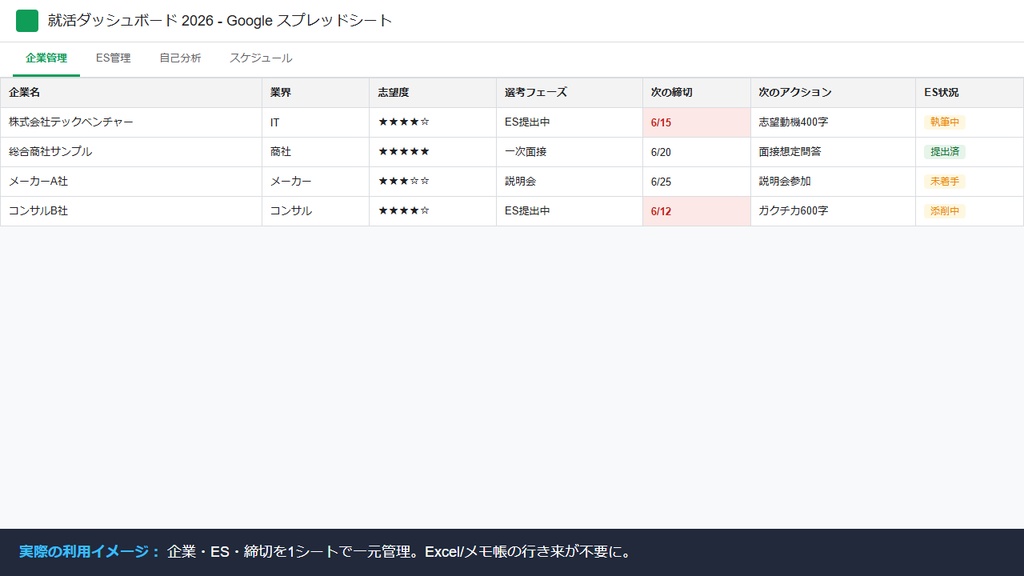1024x576 pixels.
Task: Click the star rating for コンサルB社
Action: (404, 211)
